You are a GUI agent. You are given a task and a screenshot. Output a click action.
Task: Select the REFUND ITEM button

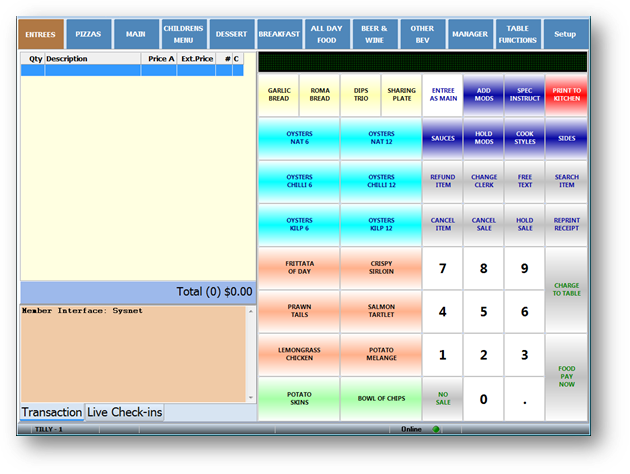442,181
